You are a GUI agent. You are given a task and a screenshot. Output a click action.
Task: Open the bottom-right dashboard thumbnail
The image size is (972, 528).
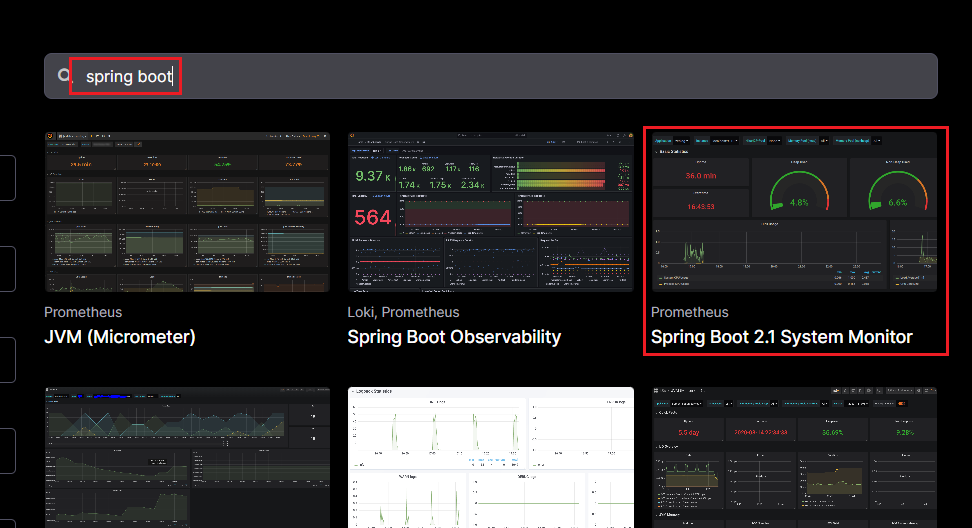794,458
